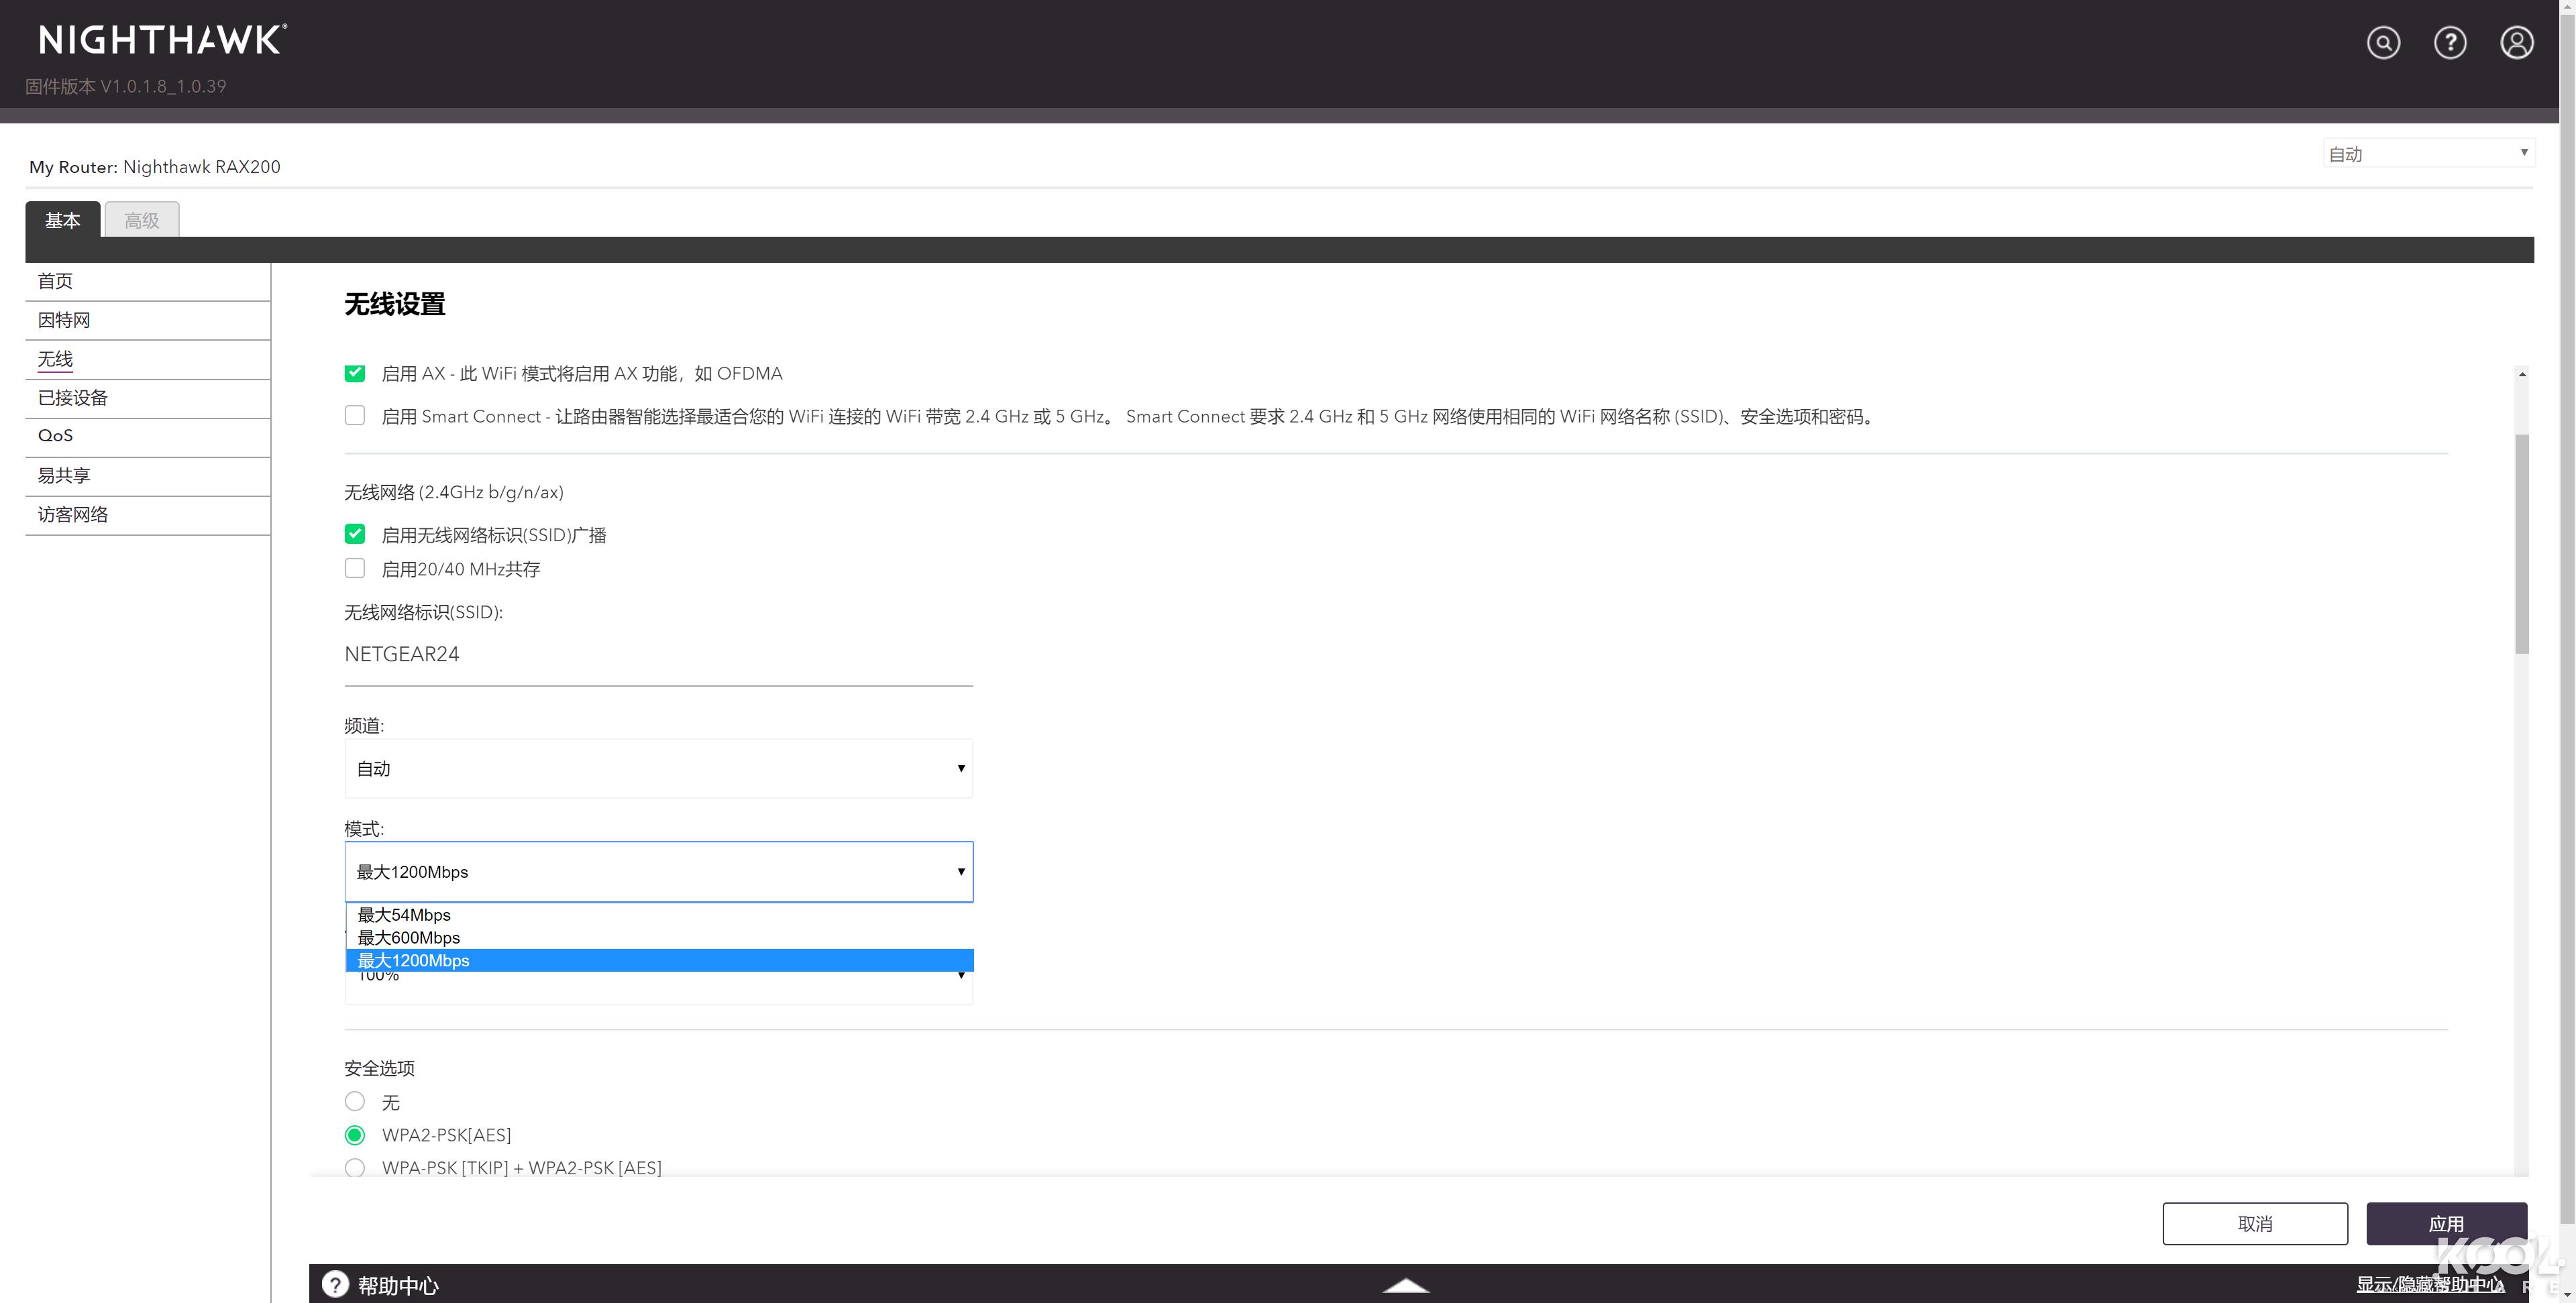Enable 启用 Smart Connect checkbox

[x=355, y=415]
